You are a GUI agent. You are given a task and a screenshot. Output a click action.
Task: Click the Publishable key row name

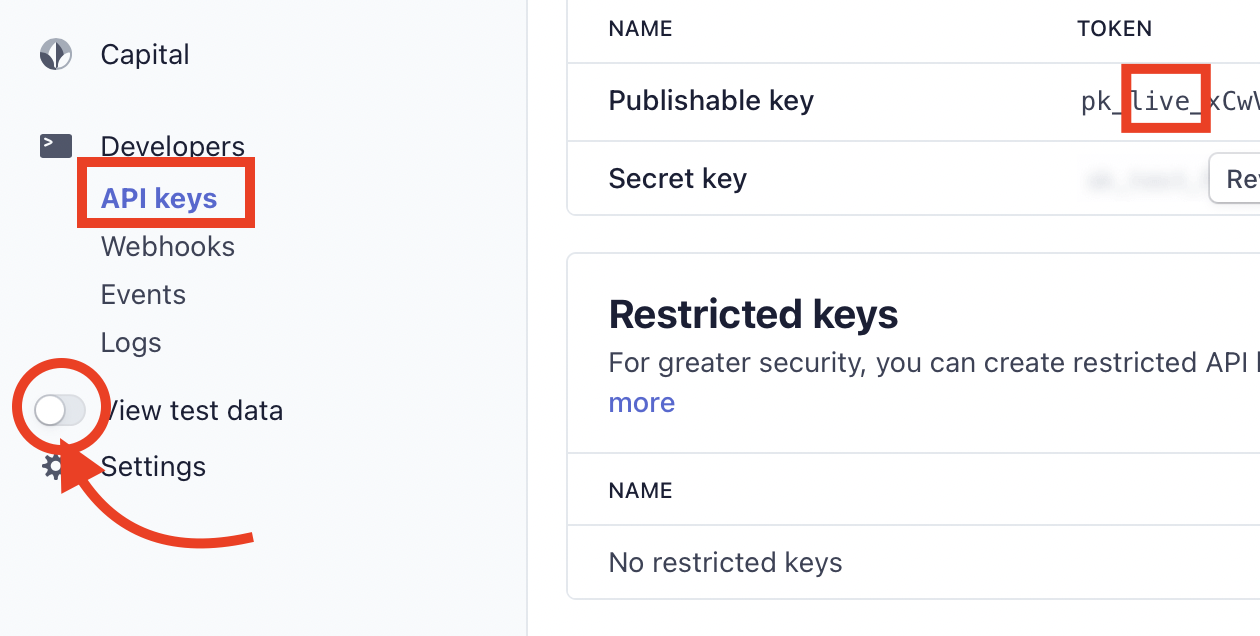pyautogui.click(x=711, y=101)
